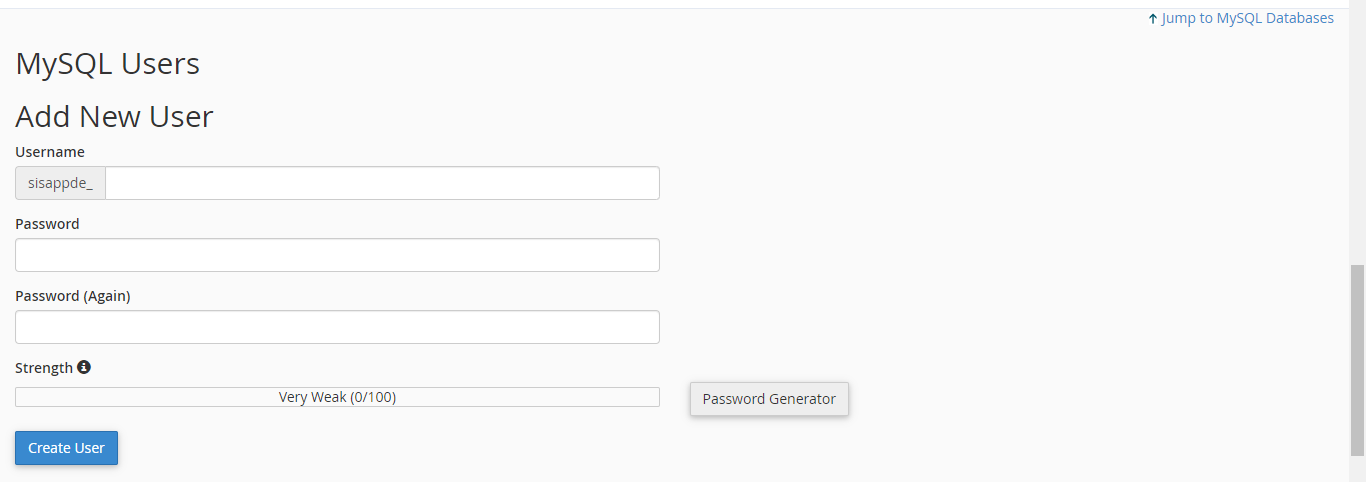Click the up-arrow icon before Jump to MySQL Databases
This screenshot has height=482, width=1366.
point(1153,18)
